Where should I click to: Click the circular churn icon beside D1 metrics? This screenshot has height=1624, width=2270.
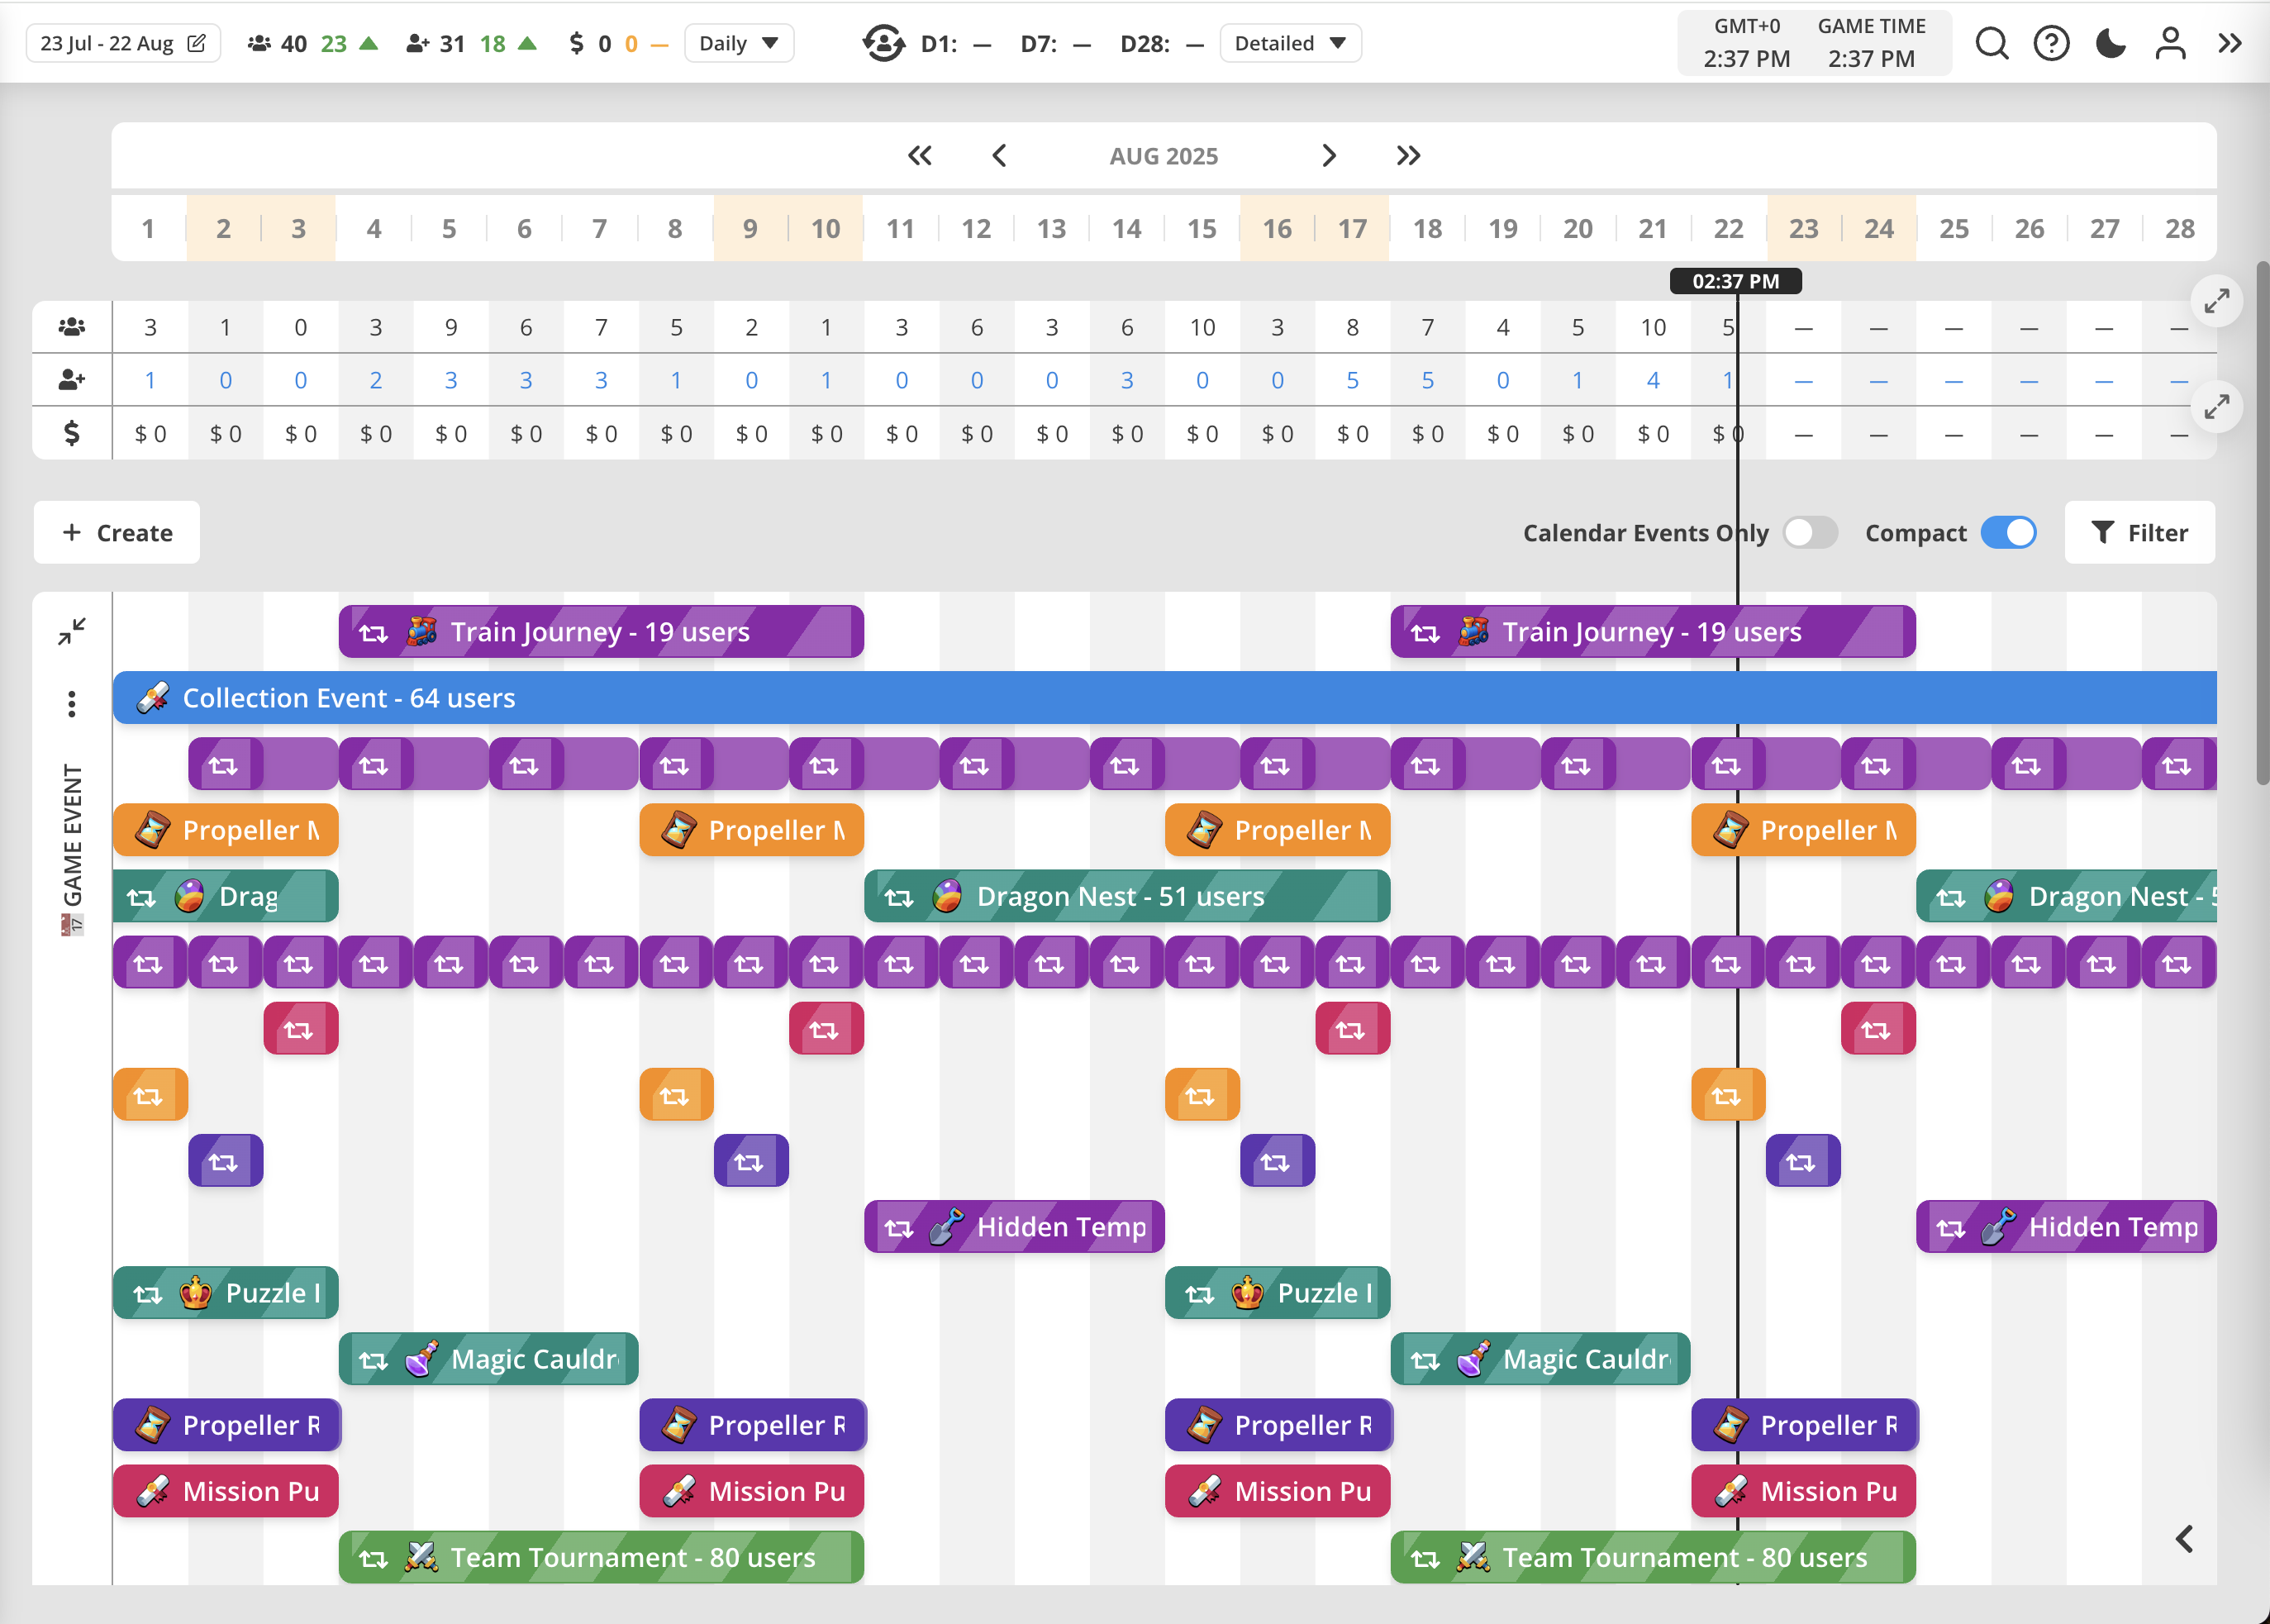(884, 43)
